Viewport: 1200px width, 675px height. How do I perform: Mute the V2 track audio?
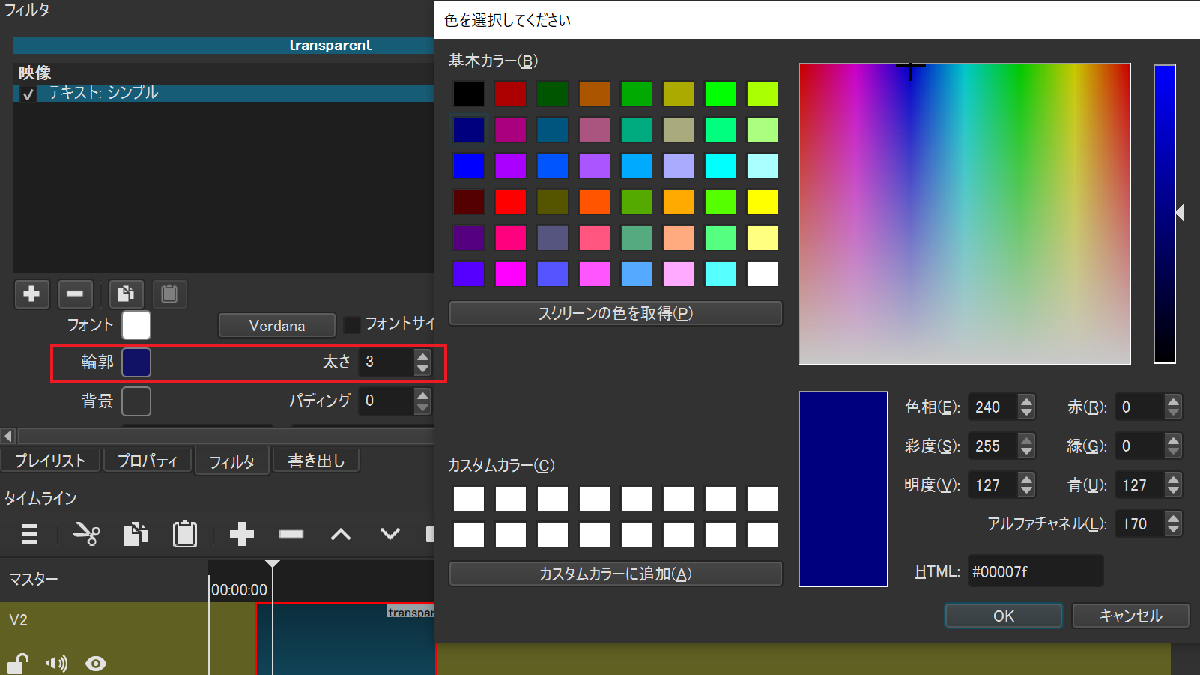point(56,663)
